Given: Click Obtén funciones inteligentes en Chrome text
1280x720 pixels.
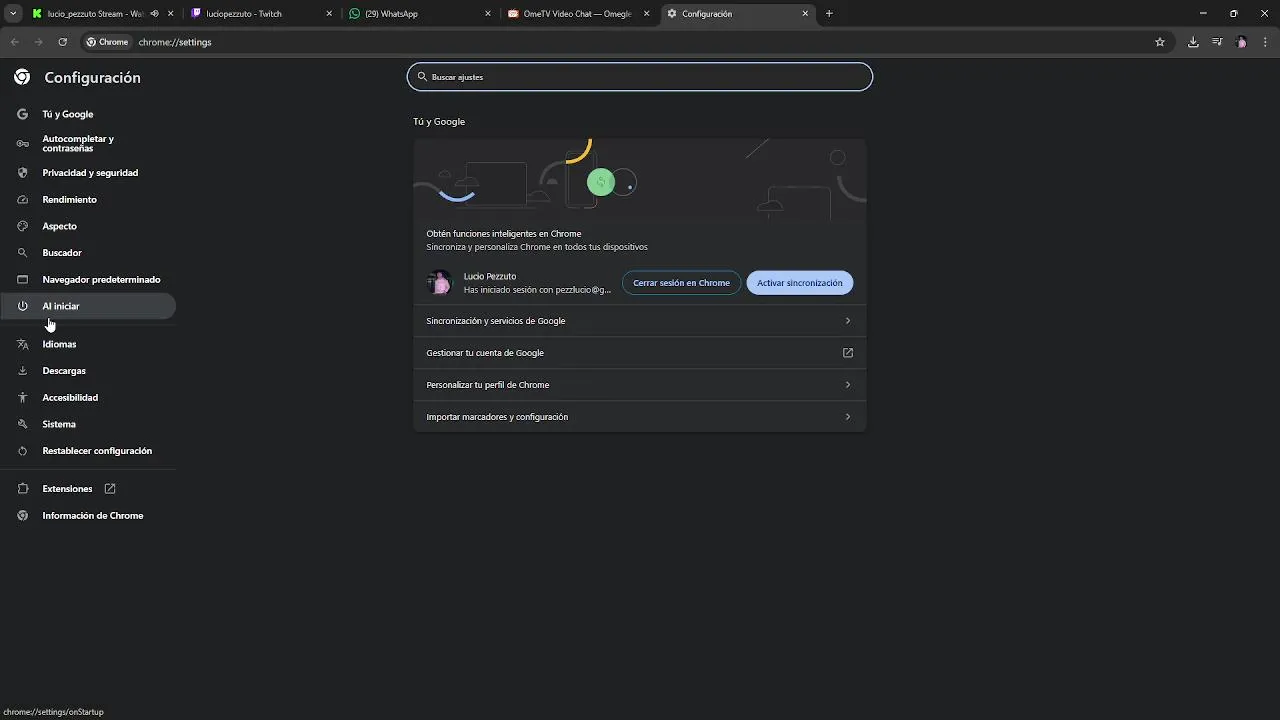Looking at the screenshot, I should point(504,234).
